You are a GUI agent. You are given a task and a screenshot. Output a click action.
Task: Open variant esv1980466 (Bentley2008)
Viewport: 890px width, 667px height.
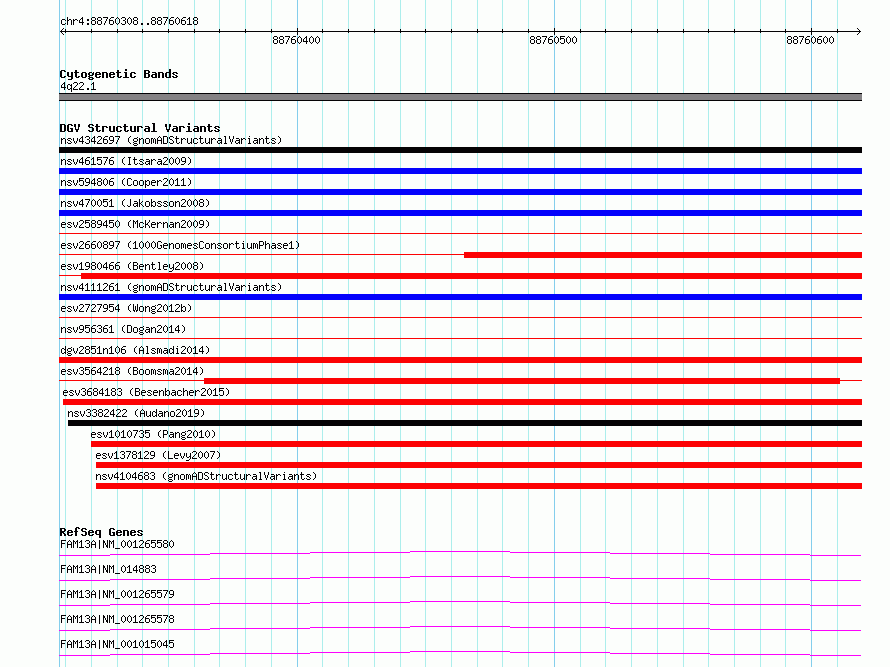[132, 266]
